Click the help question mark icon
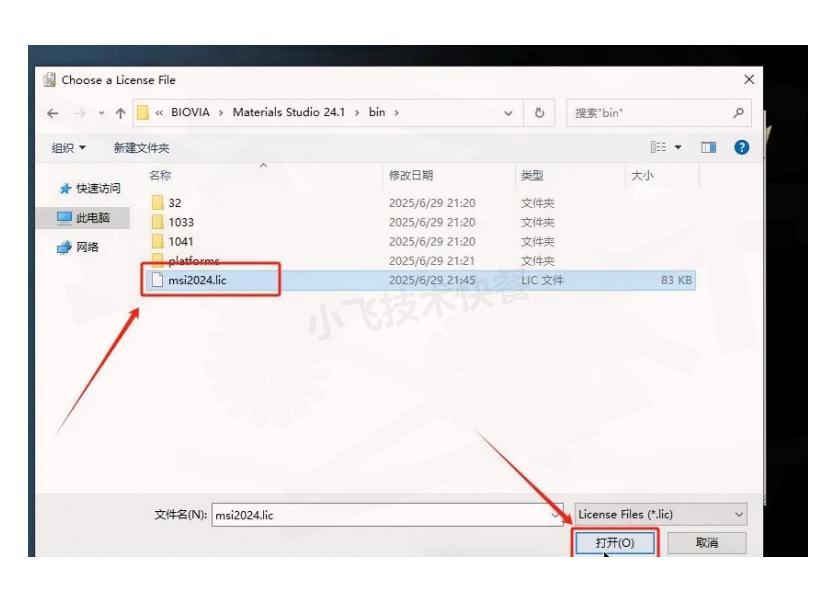Screen dimensions: 837x603 [741, 147]
